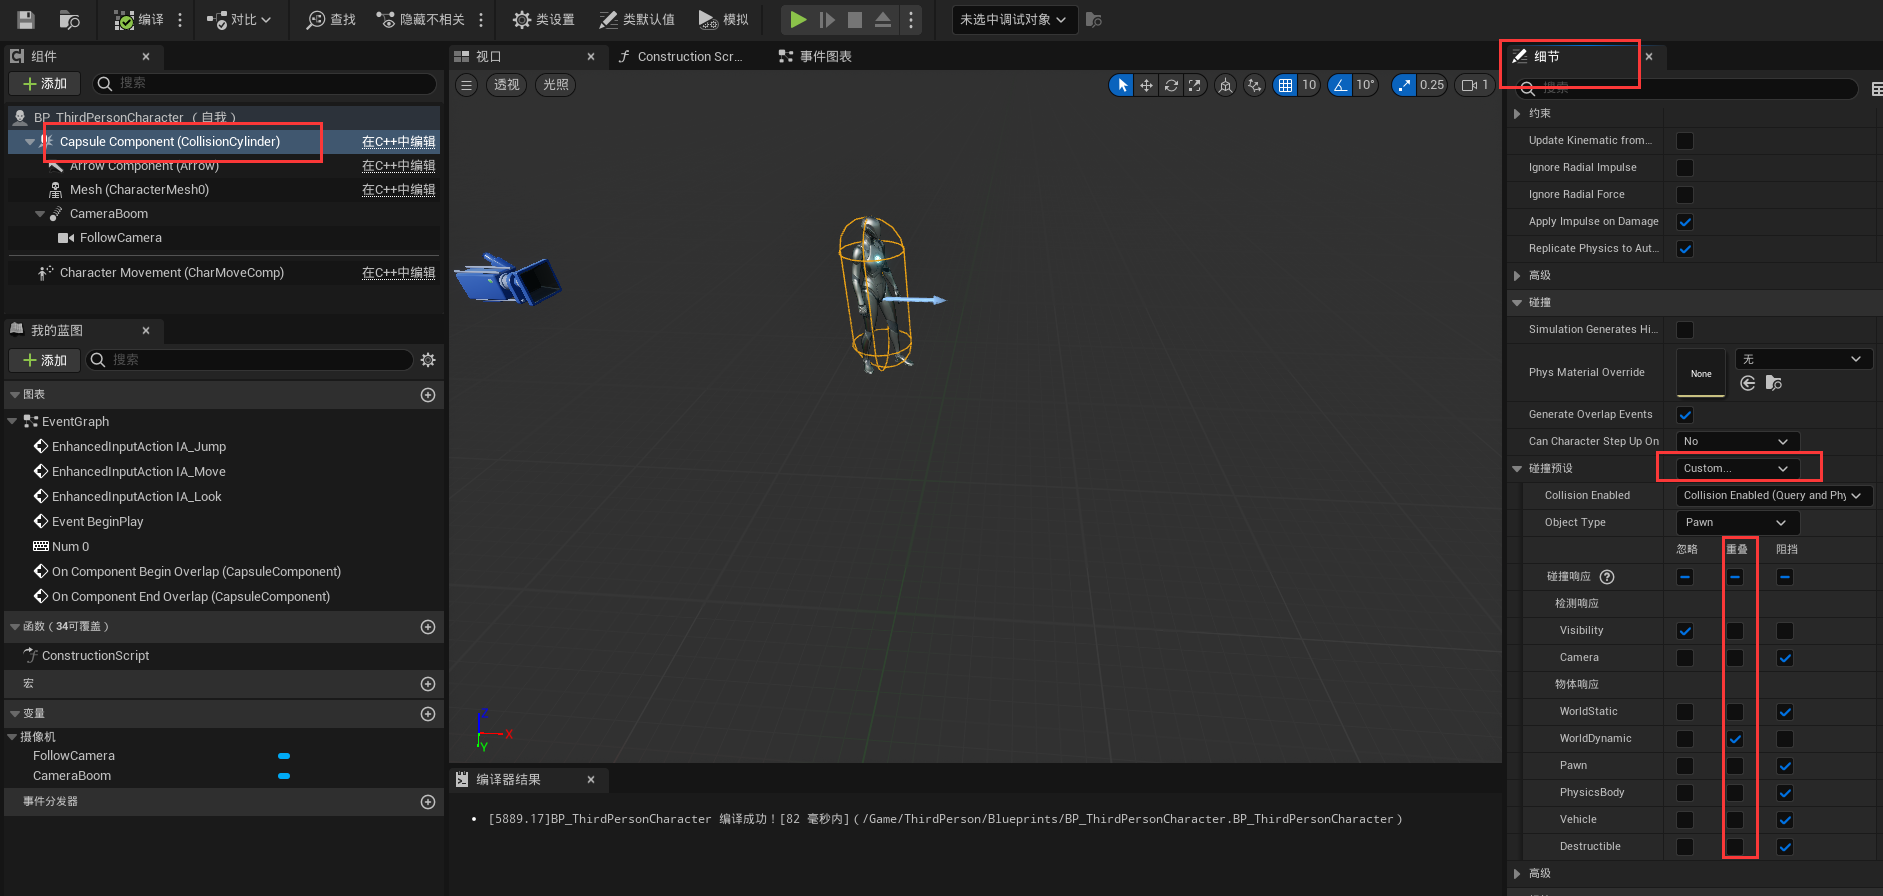Open grid snap size value 10
This screenshot has height=896, width=1883.
click(1309, 85)
